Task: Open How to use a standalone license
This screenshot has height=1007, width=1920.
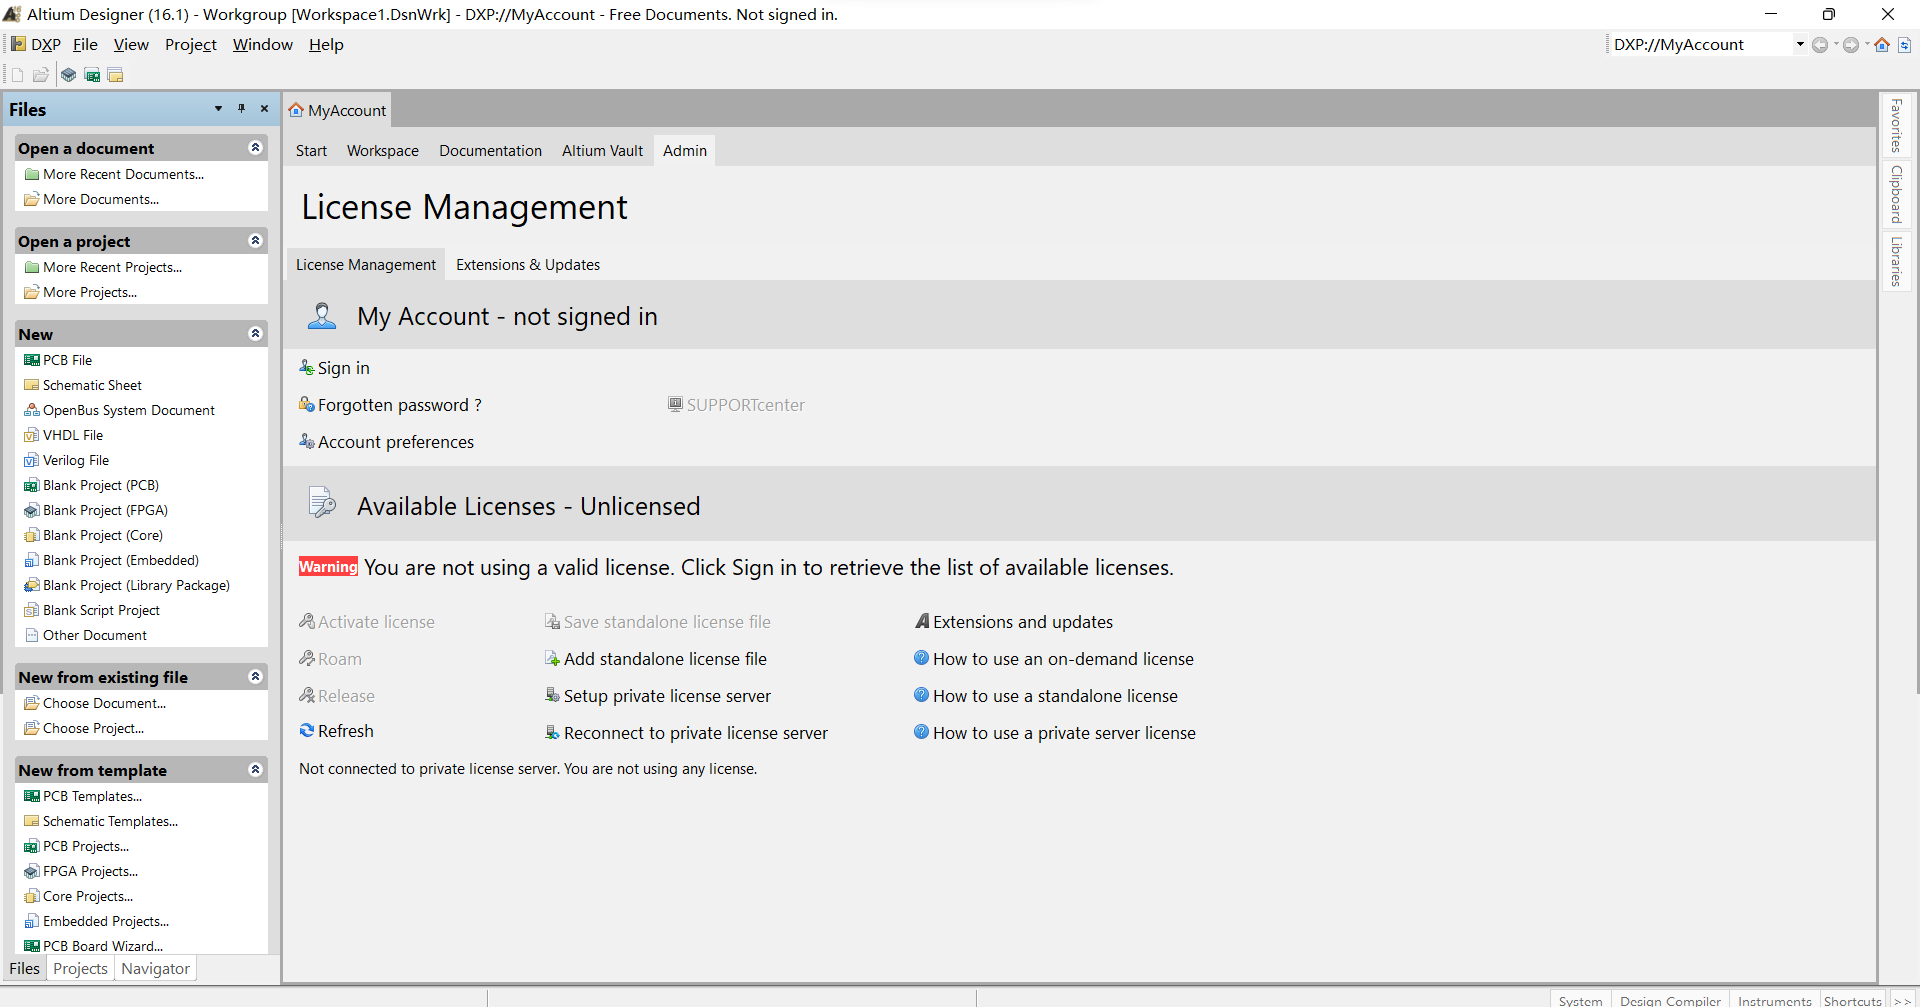Action: tap(1046, 696)
